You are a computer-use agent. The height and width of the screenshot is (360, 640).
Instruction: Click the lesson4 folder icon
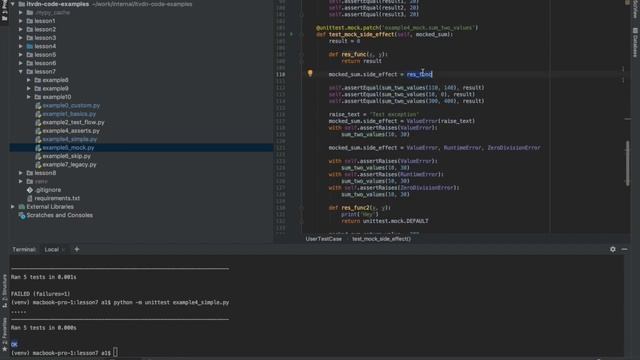[x=30, y=46]
